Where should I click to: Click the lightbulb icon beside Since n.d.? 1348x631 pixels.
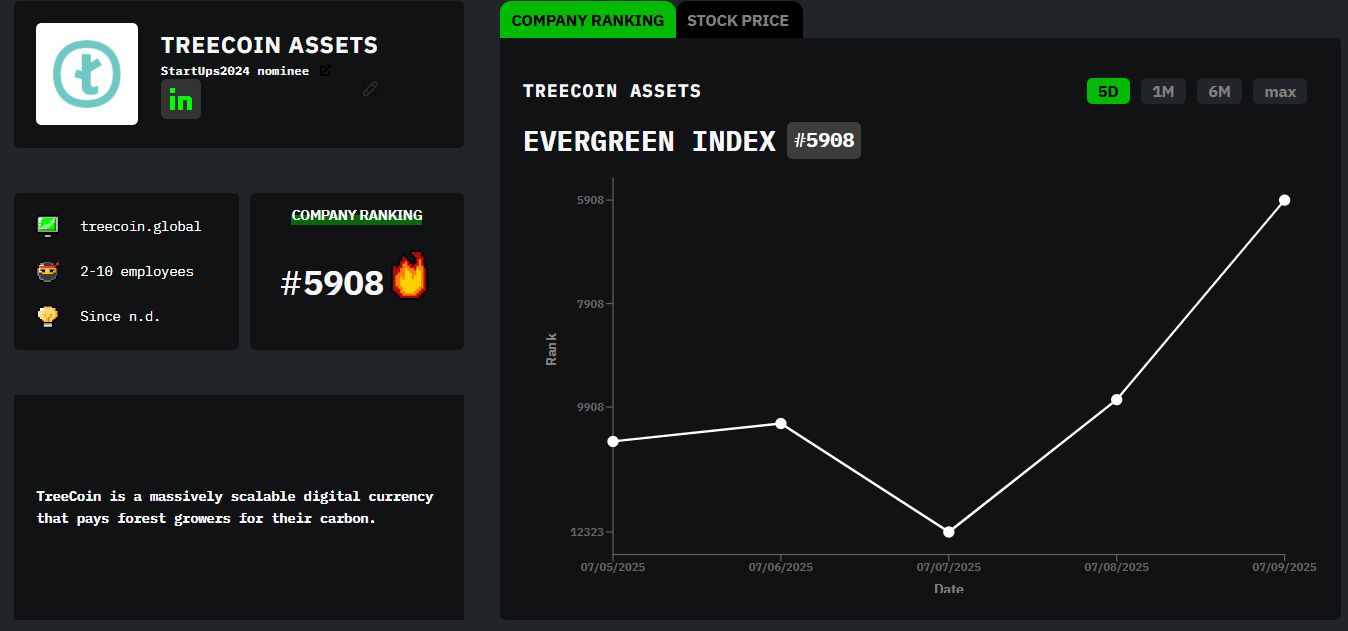(47, 316)
